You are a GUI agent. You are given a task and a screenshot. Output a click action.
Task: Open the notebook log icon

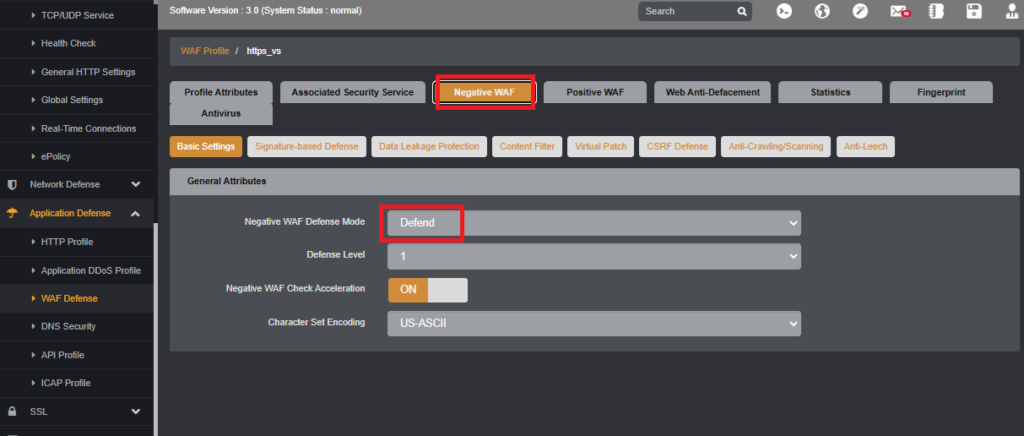[x=936, y=11]
